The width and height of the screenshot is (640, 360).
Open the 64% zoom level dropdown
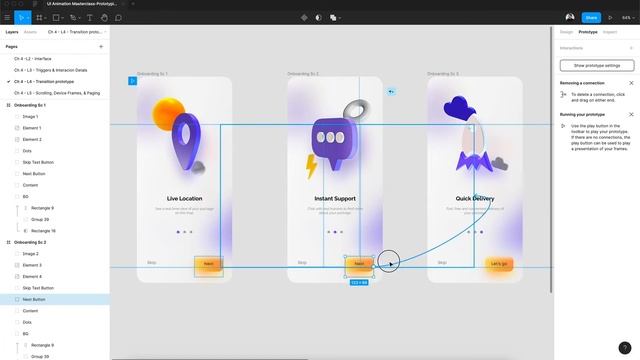click(629, 18)
